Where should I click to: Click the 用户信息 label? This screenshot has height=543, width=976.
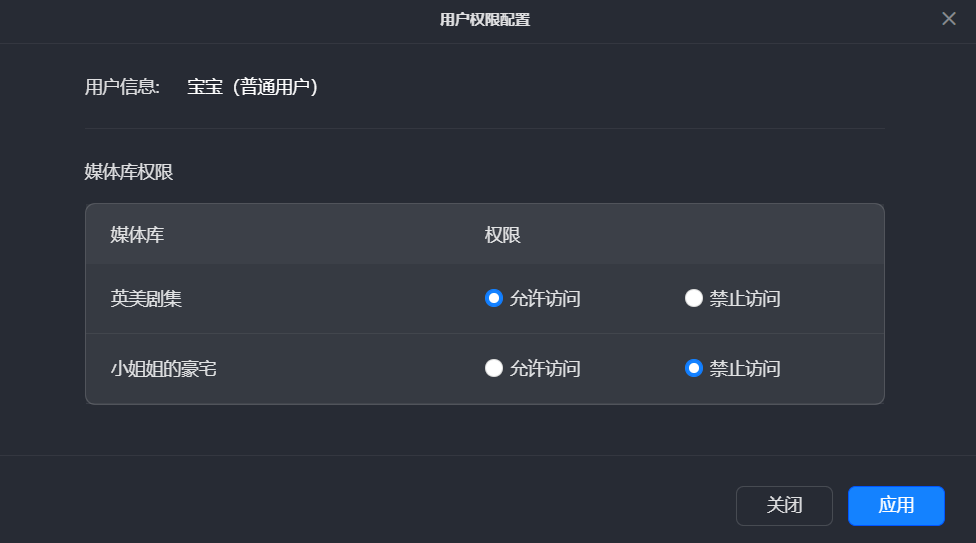(x=122, y=87)
